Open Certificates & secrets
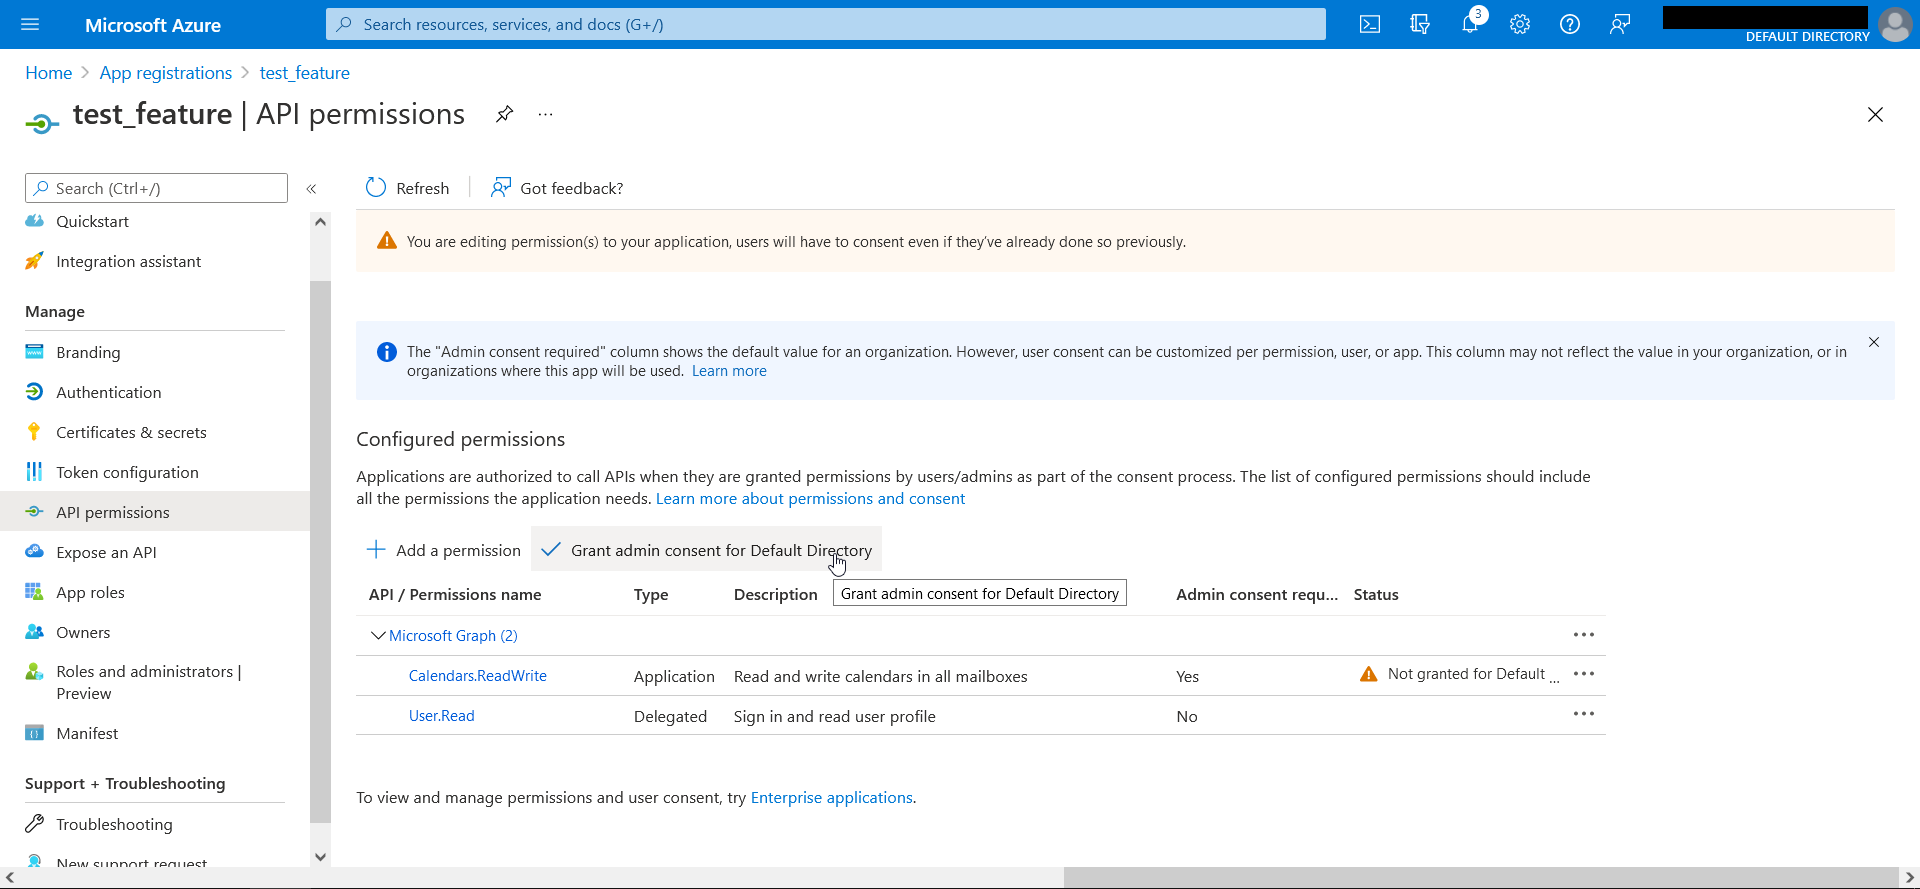 (x=131, y=432)
